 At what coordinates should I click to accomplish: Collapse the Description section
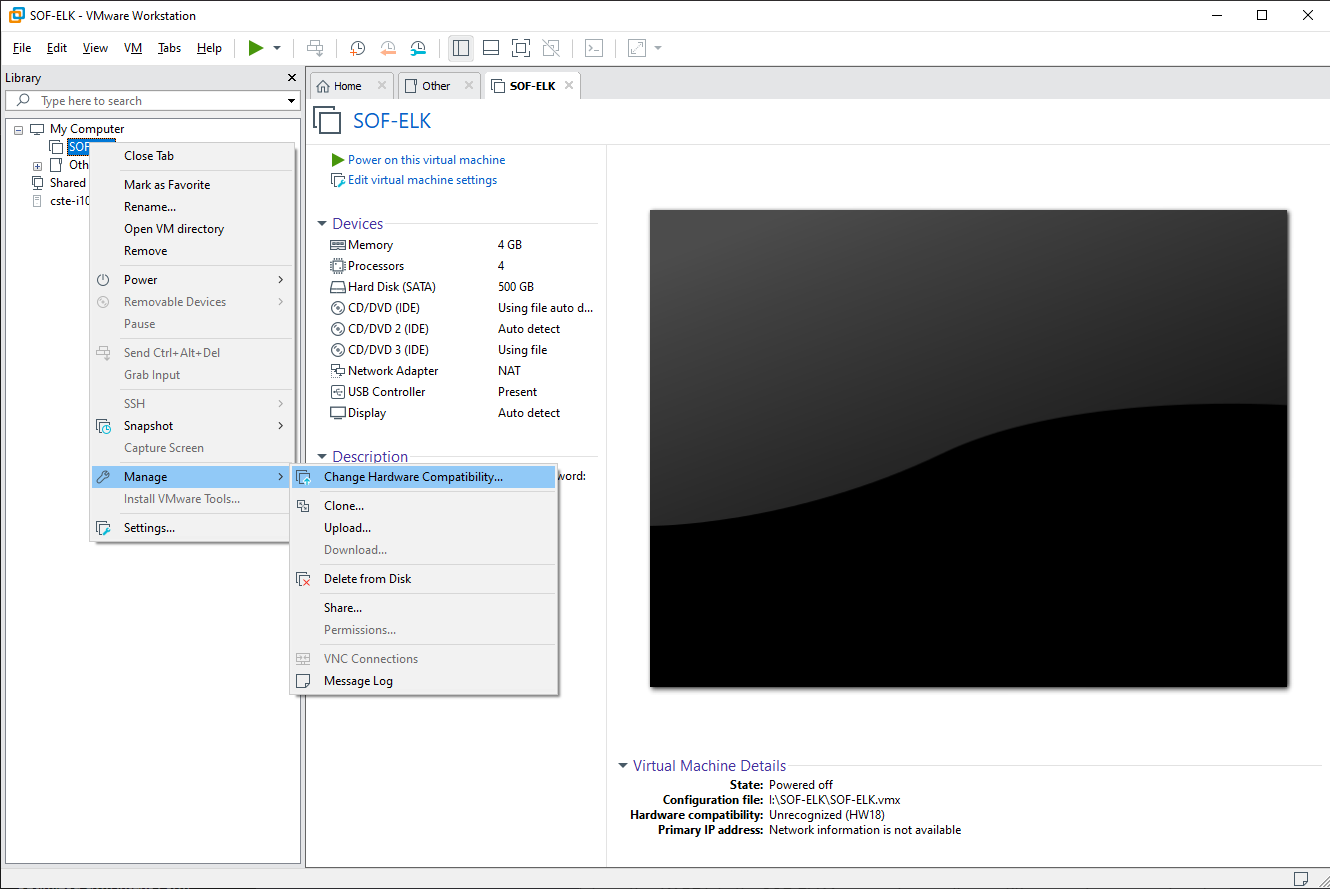tap(323, 457)
